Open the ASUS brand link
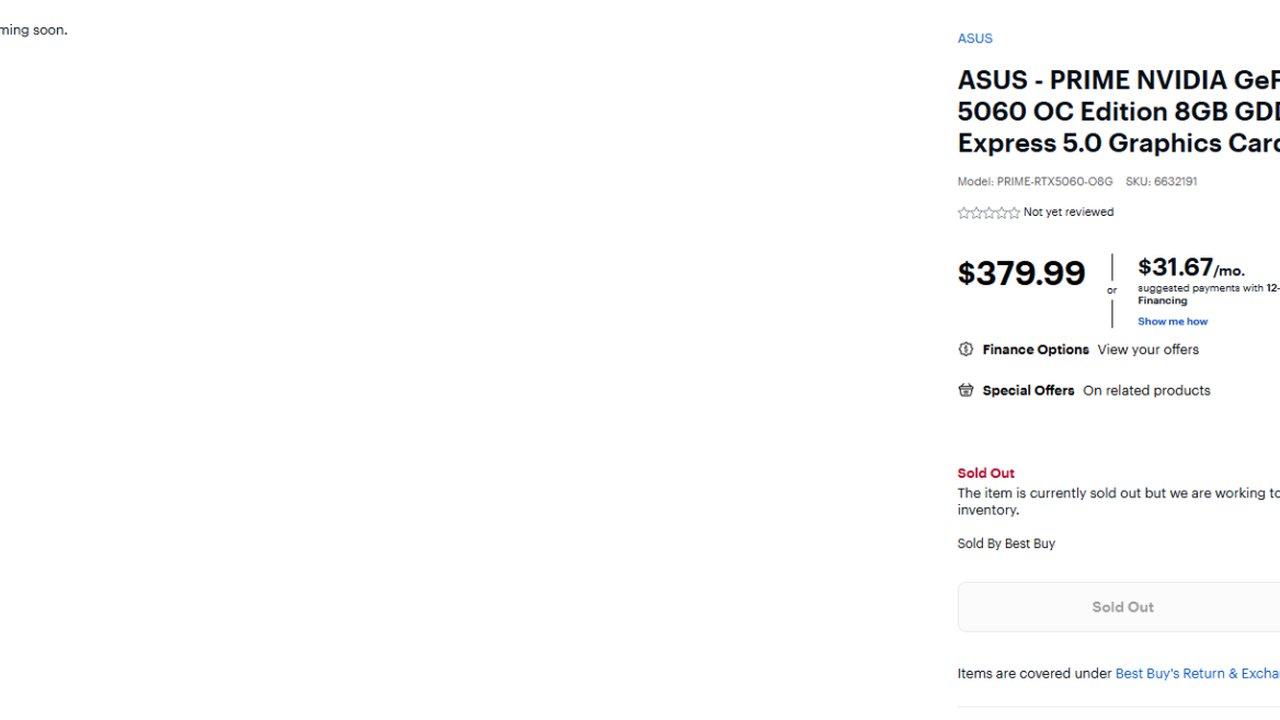 coord(975,38)
